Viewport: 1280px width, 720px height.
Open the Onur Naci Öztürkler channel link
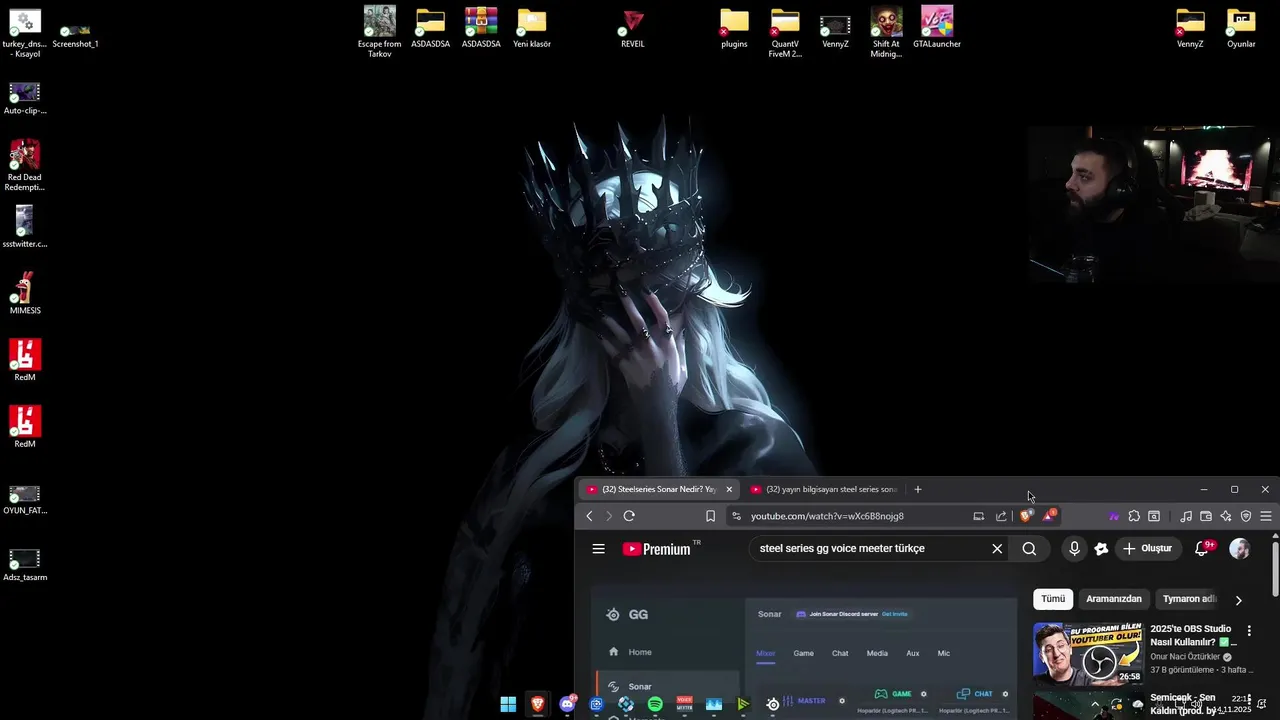[x=1185, y=657]
